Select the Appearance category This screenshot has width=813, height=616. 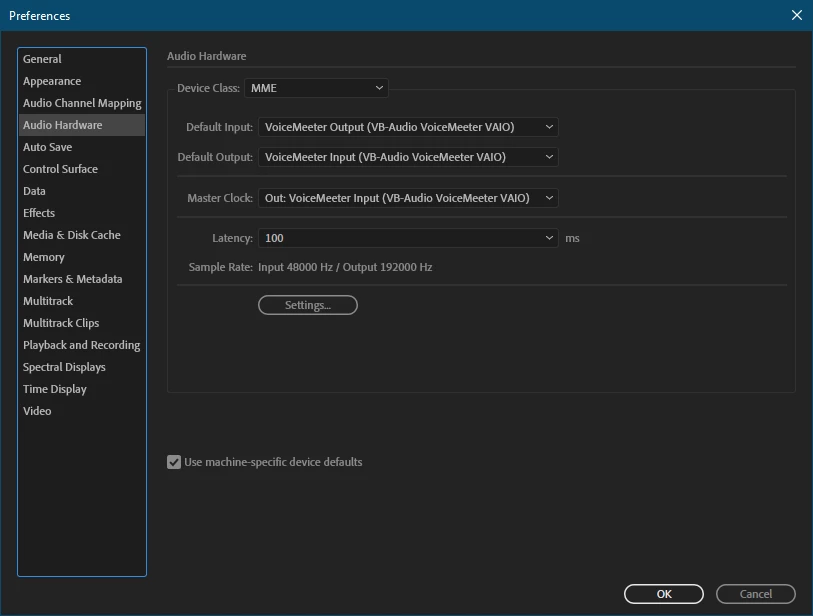tap(81, 81)
